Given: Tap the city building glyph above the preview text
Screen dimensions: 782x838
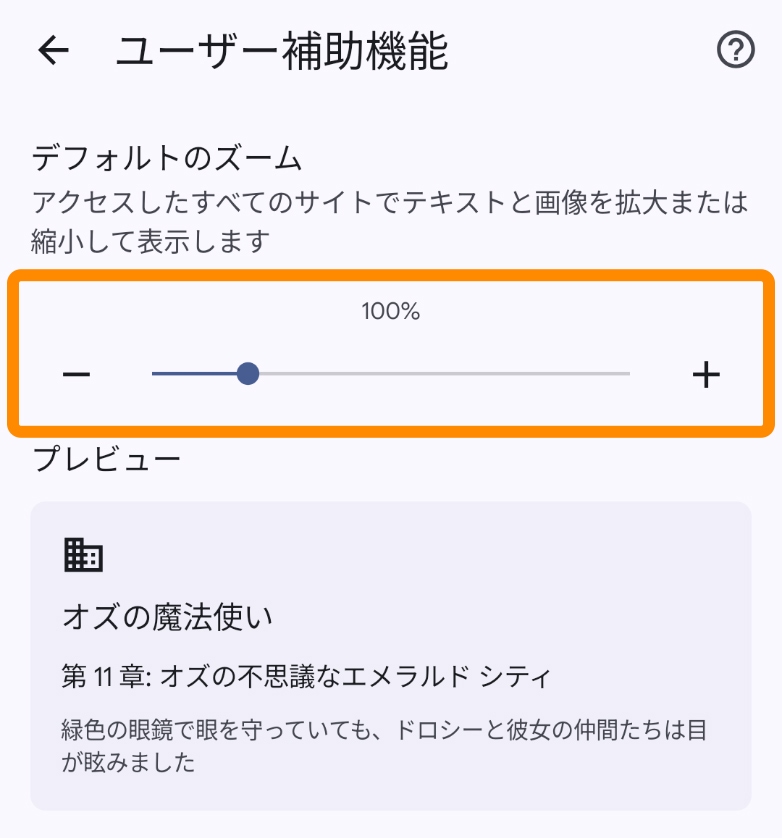Looking at the screenshot, I should pyautogui.click(x=84, y=554).
